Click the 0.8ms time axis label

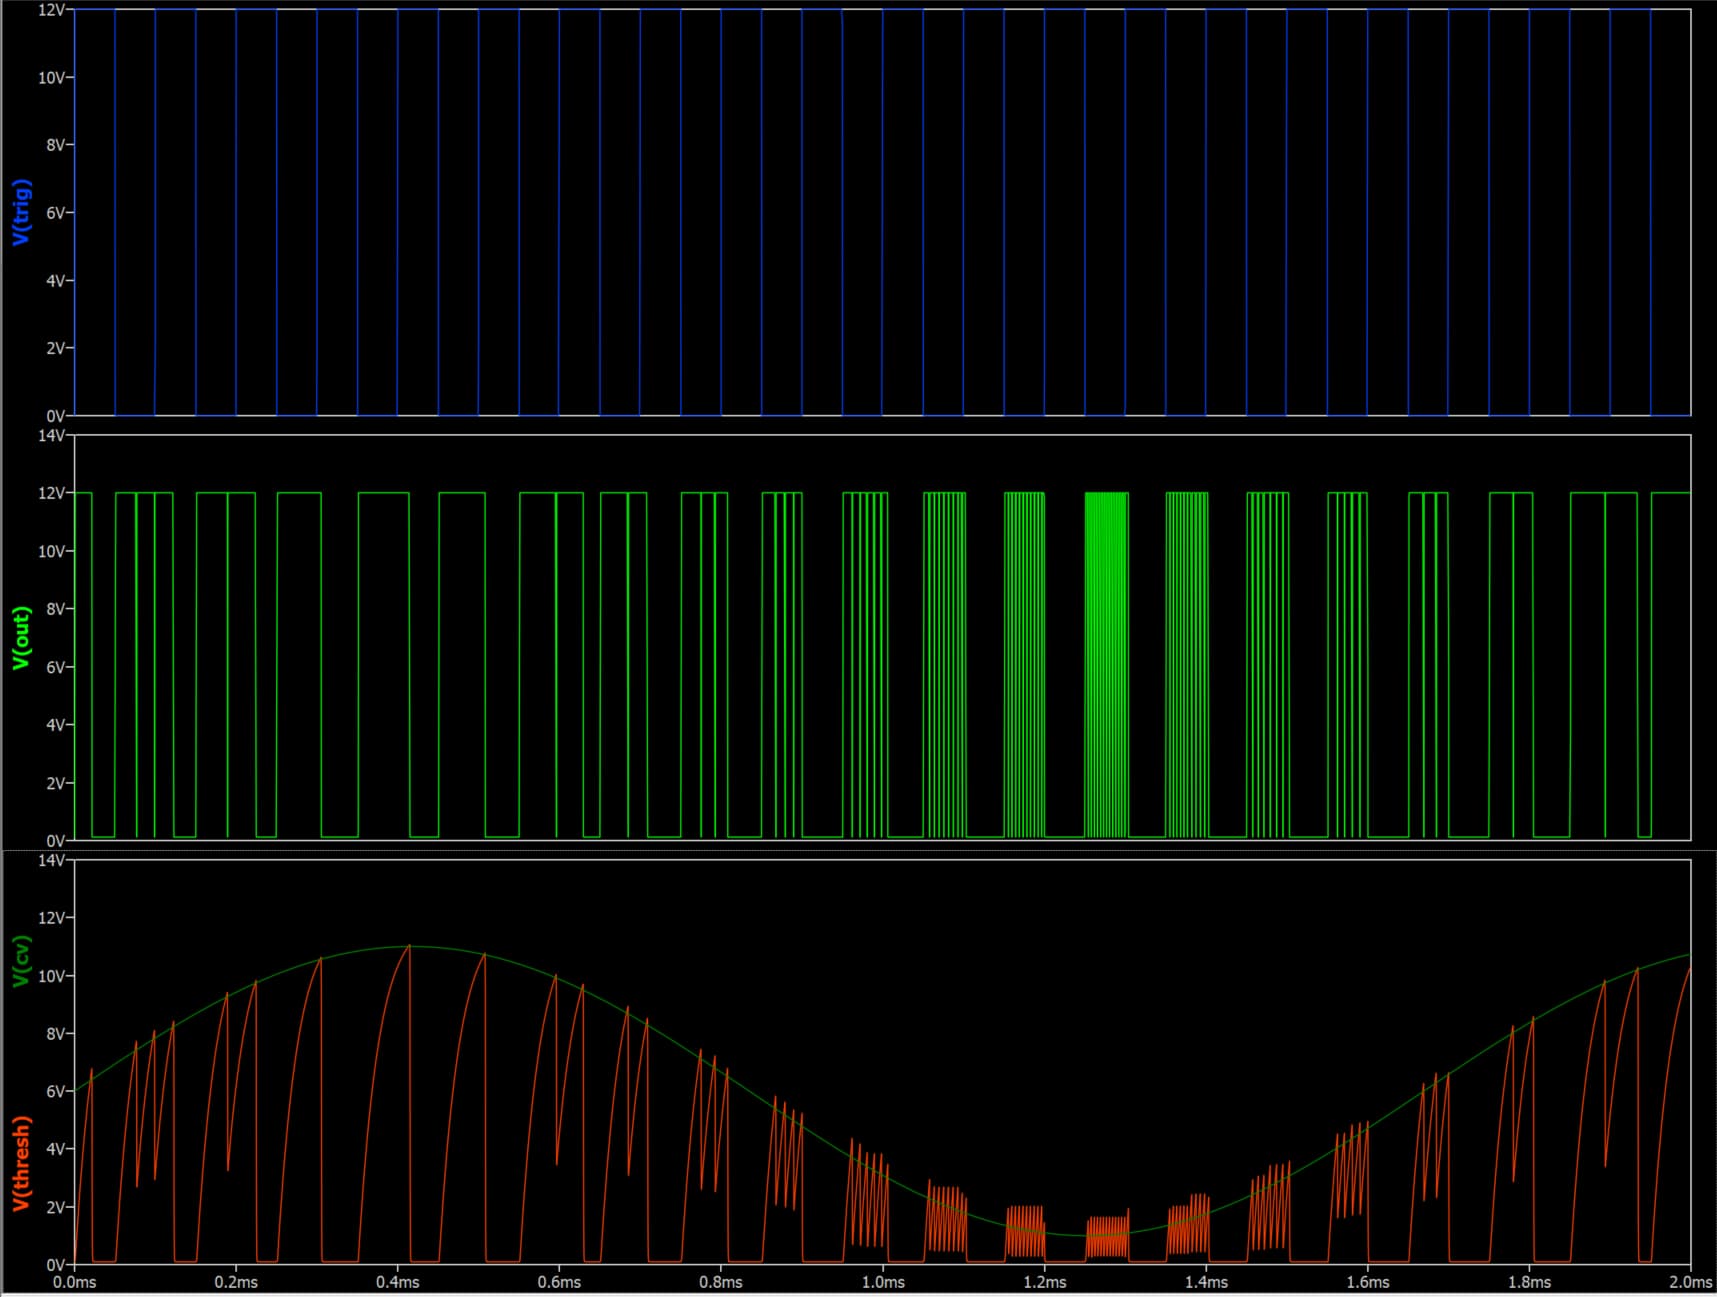(721, 1282)
